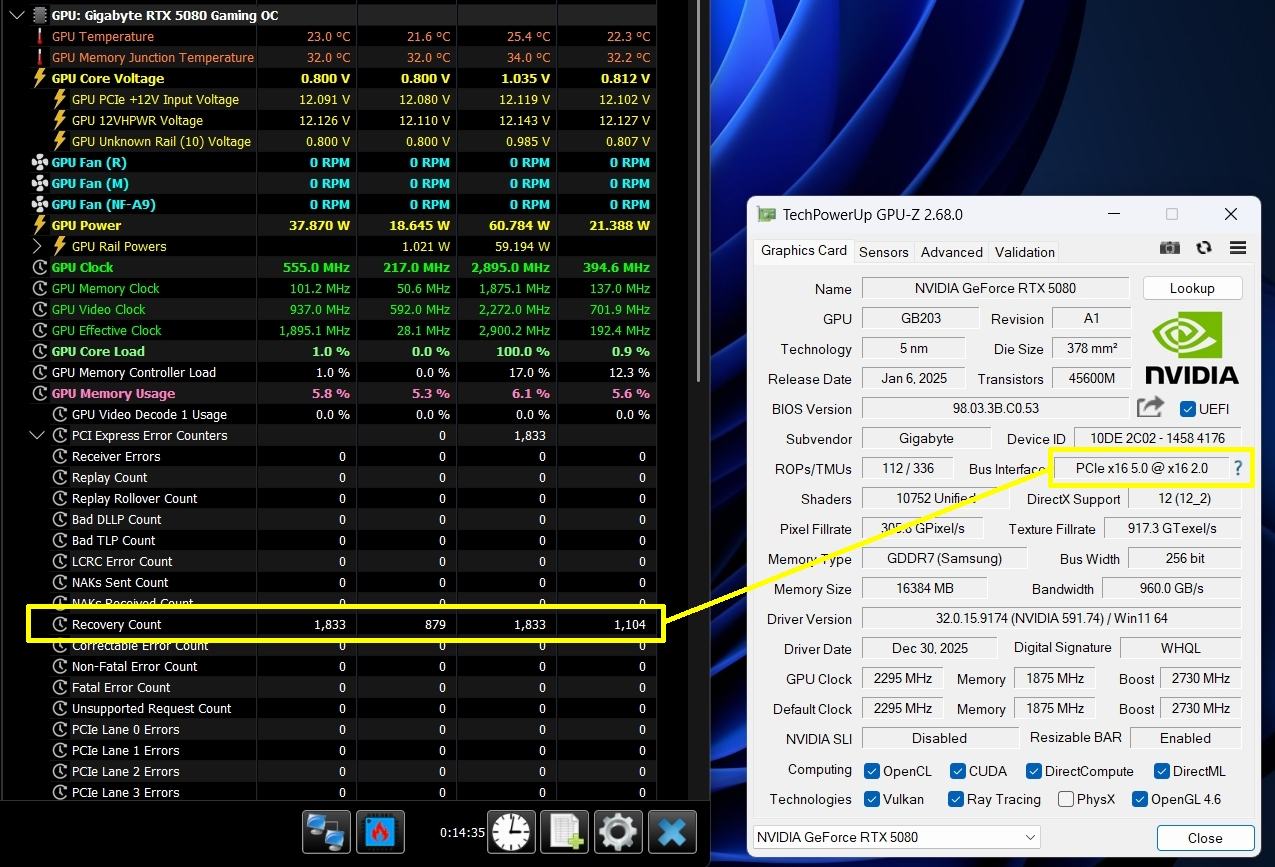Click clock icon beside GPU Clock

click(x=40, y=267)
